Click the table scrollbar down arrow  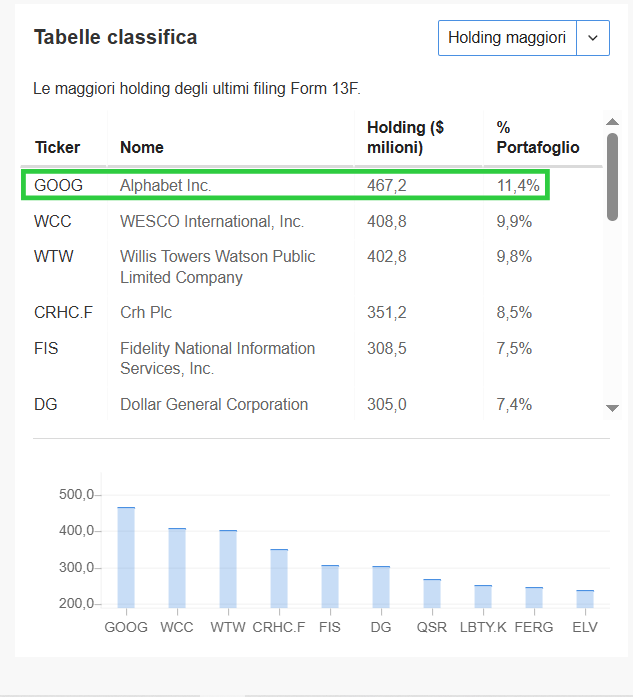[x=613, y=408]
